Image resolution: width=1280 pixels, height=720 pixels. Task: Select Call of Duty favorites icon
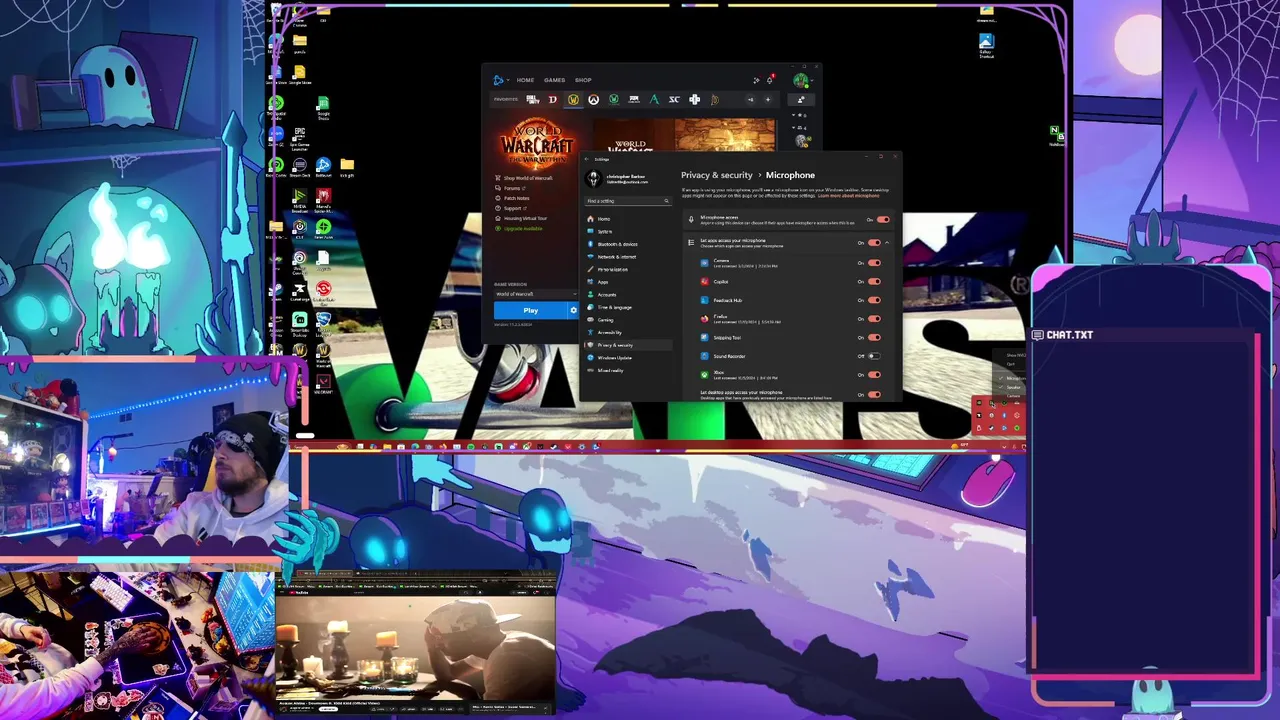533,100
